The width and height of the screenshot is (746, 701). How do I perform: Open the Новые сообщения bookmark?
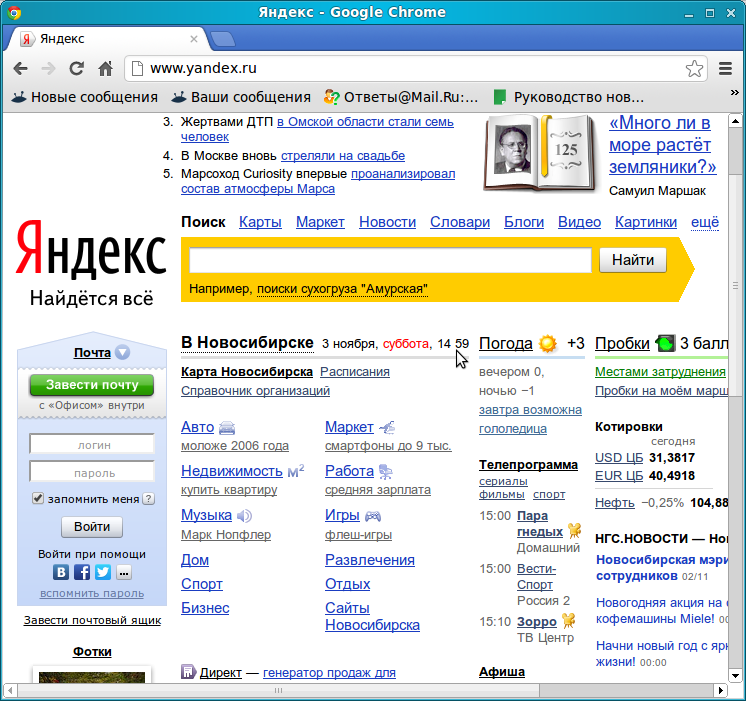pyautogui.click(x=85, y=97)
